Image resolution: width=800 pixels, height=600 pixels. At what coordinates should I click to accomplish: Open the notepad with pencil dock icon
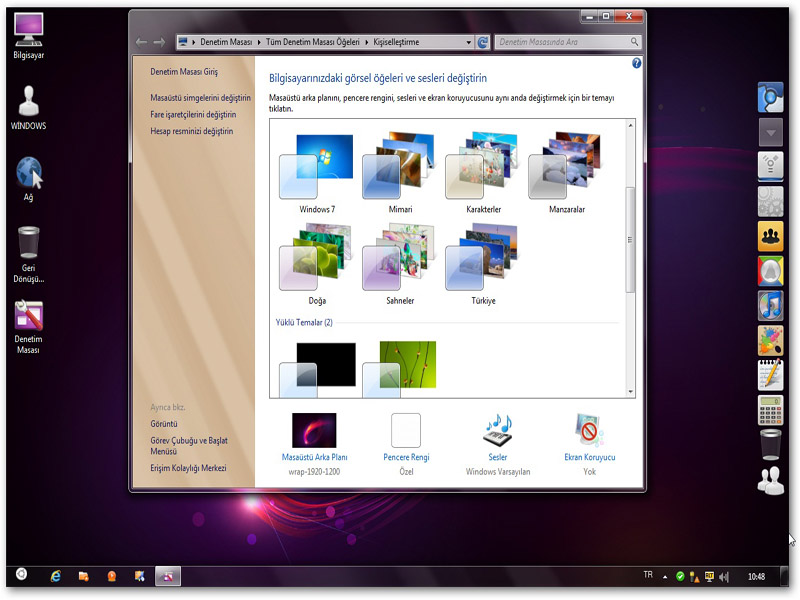(770, 374)
